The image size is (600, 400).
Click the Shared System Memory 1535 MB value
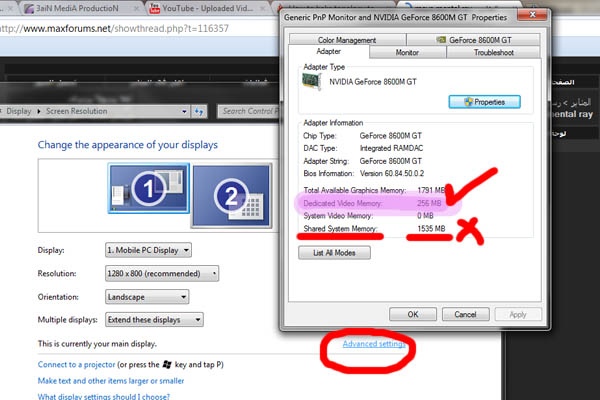click(431, 229)
